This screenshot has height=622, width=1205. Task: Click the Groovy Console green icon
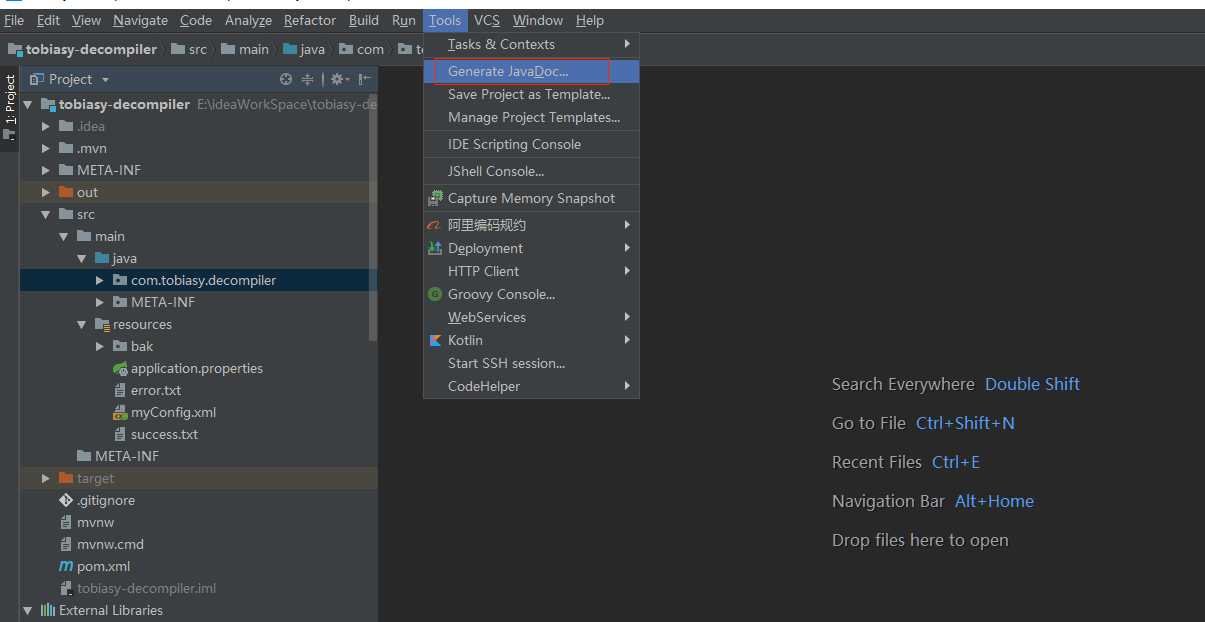pos(435,294)
